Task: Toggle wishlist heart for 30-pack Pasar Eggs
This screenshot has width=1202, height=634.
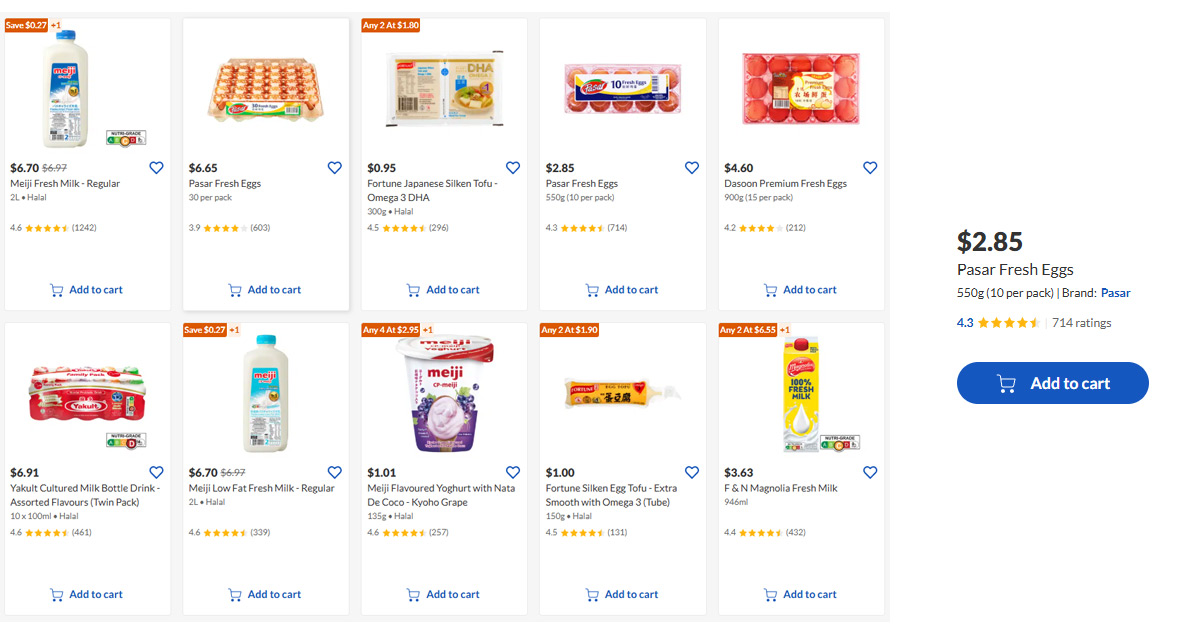Action: coord(335,168)
